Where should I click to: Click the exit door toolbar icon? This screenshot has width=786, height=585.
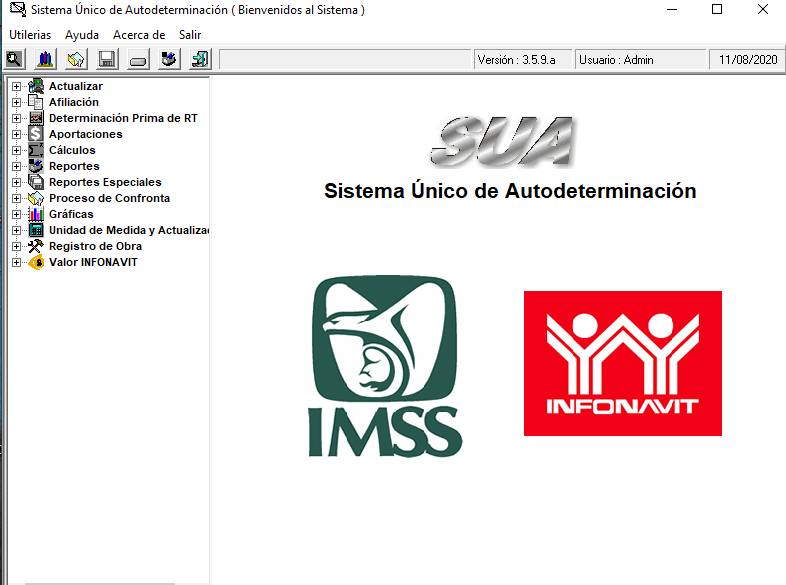[200, 60]
